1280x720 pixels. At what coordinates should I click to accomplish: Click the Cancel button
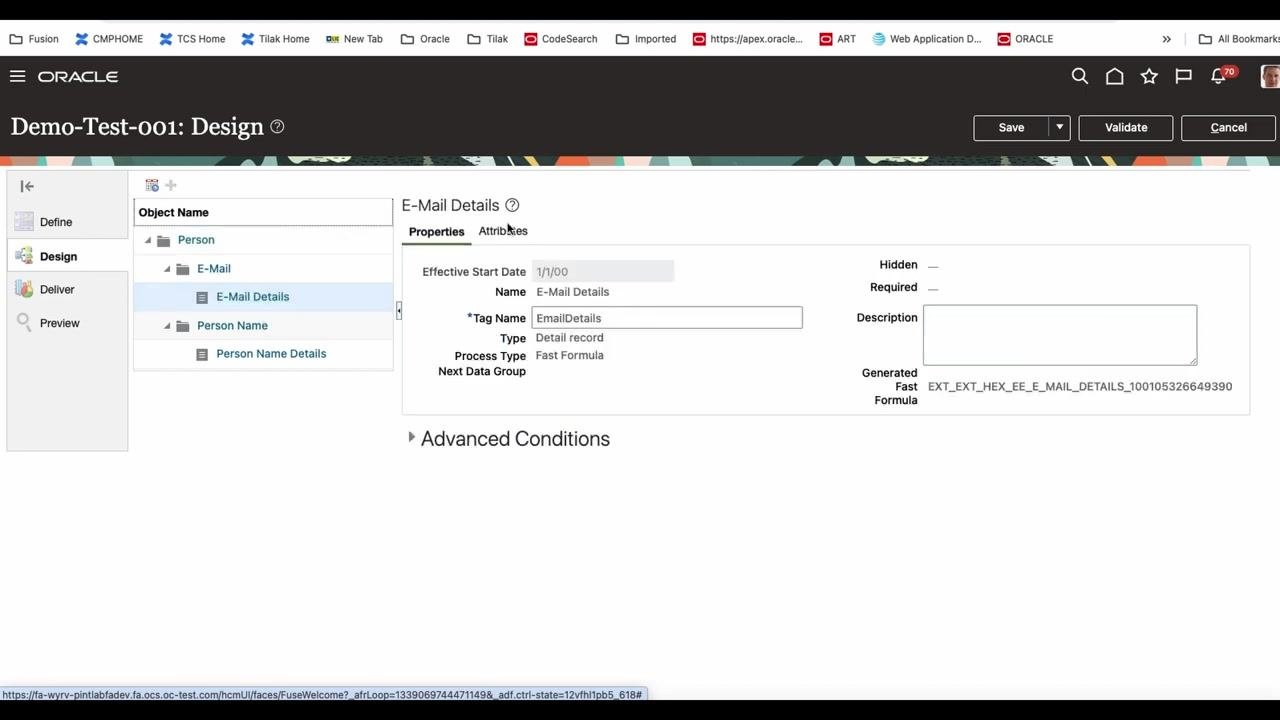tap(1228, 127)
